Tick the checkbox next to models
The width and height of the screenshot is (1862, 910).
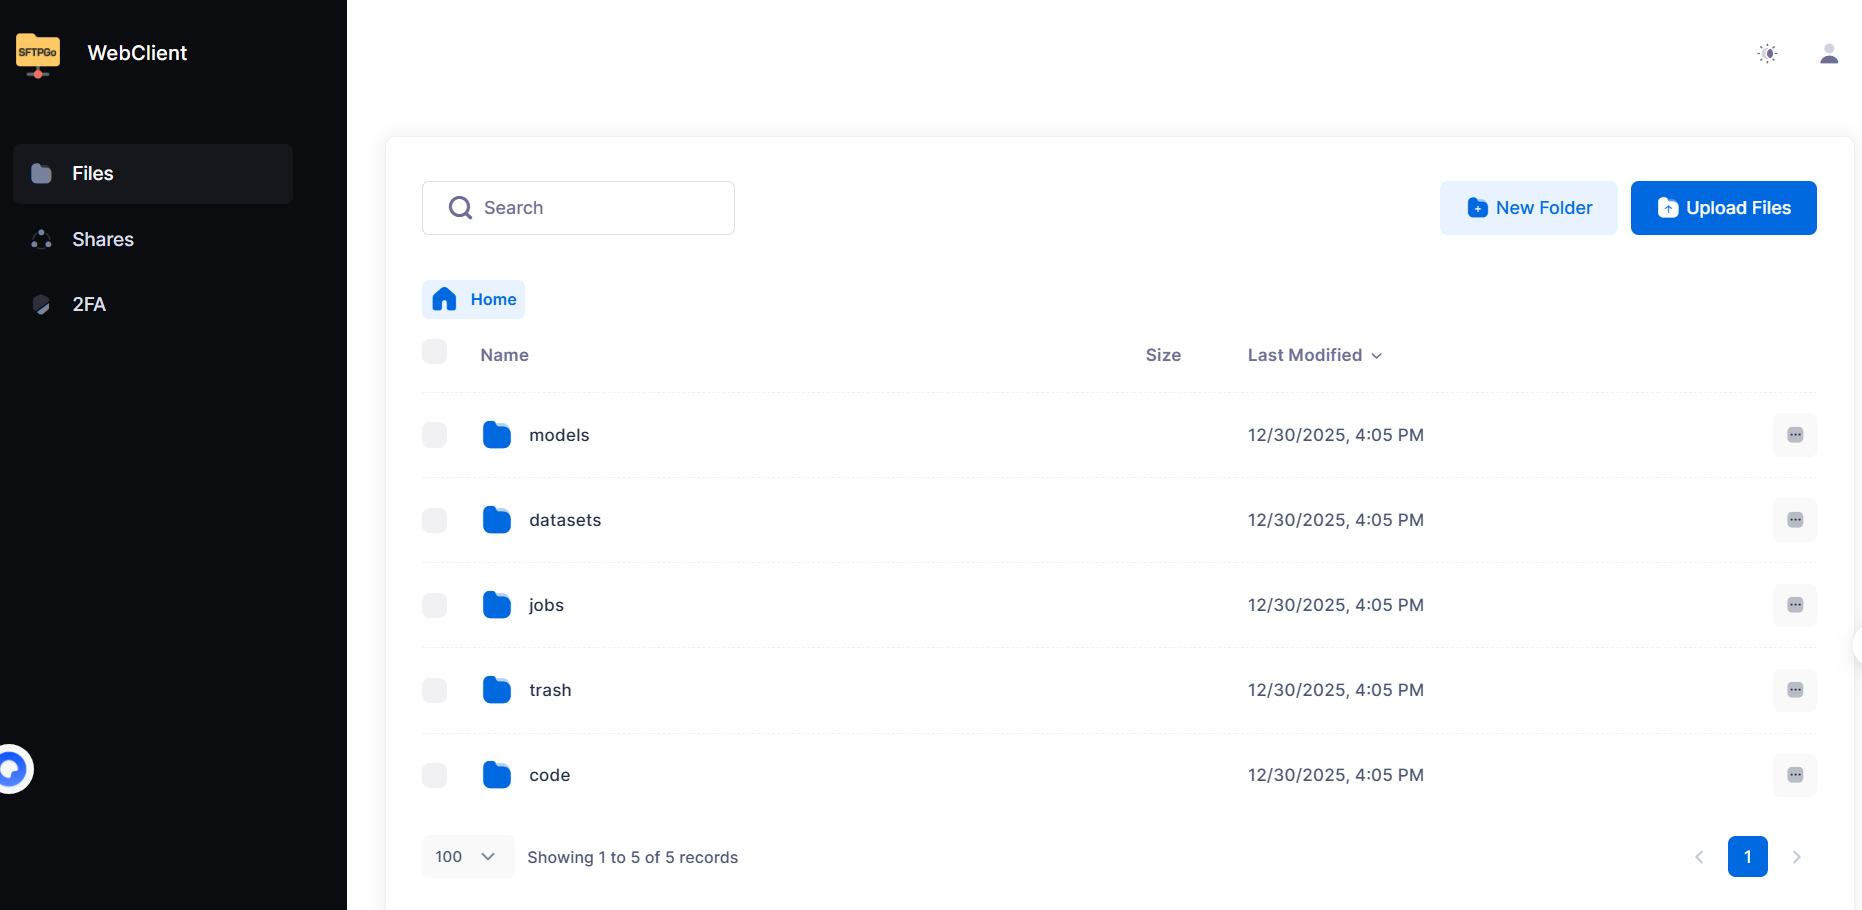pos(435,435)
